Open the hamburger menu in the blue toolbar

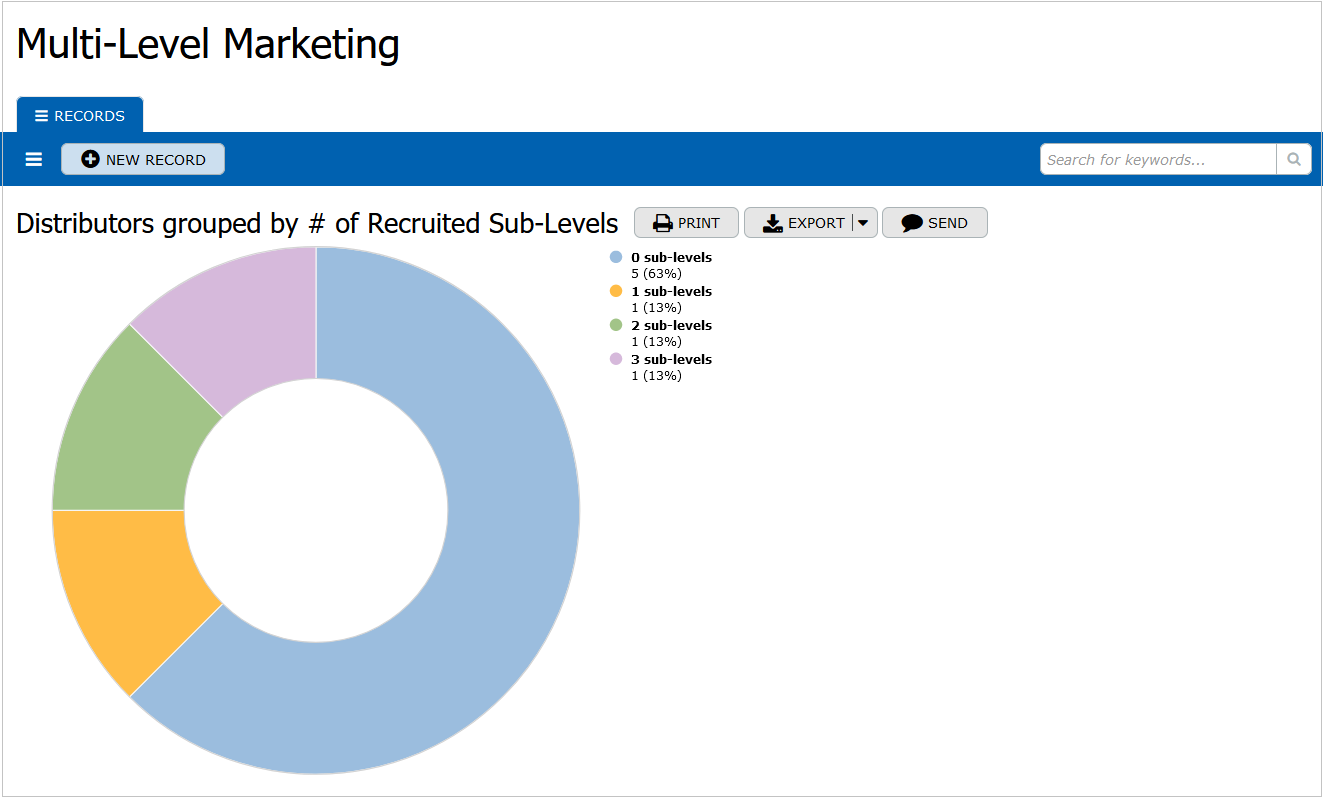tap(34, 159)
